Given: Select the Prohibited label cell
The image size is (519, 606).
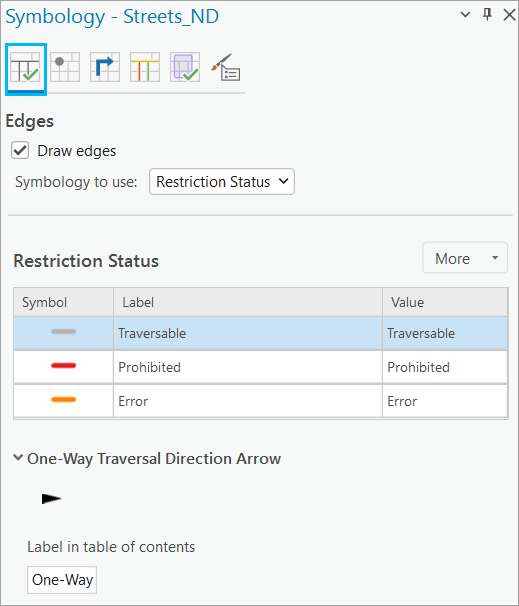Looking at the screenshot, I should coord(248,367).
